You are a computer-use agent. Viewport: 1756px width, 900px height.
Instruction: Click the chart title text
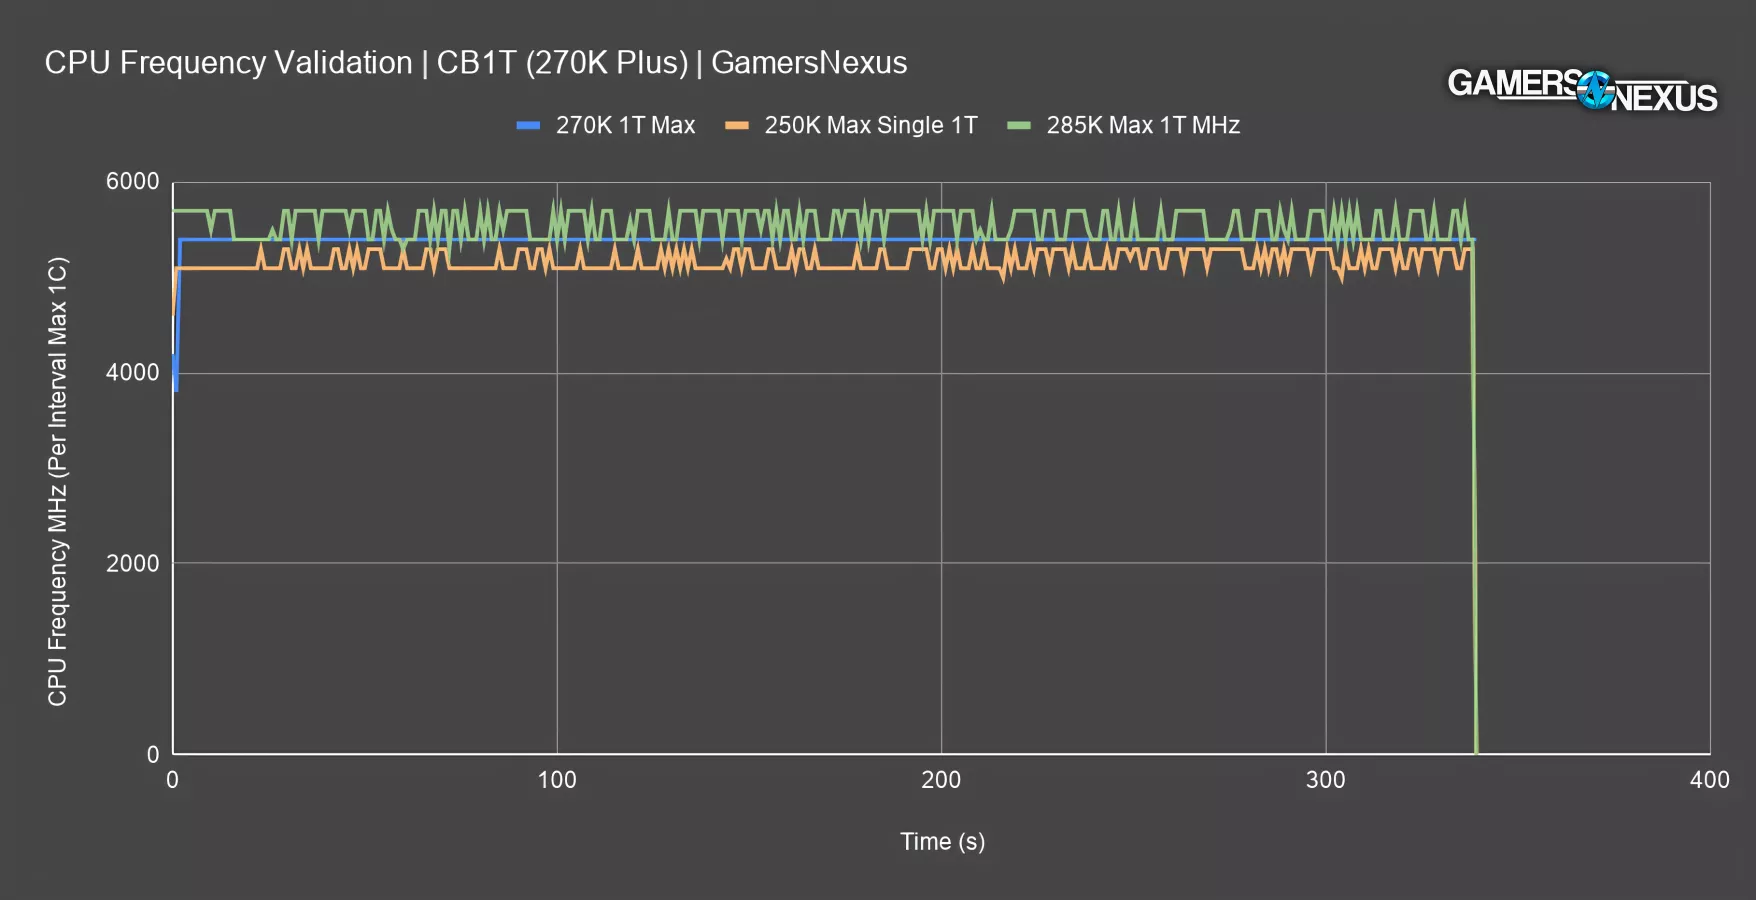pyautogui.click(x=476, y=63)
